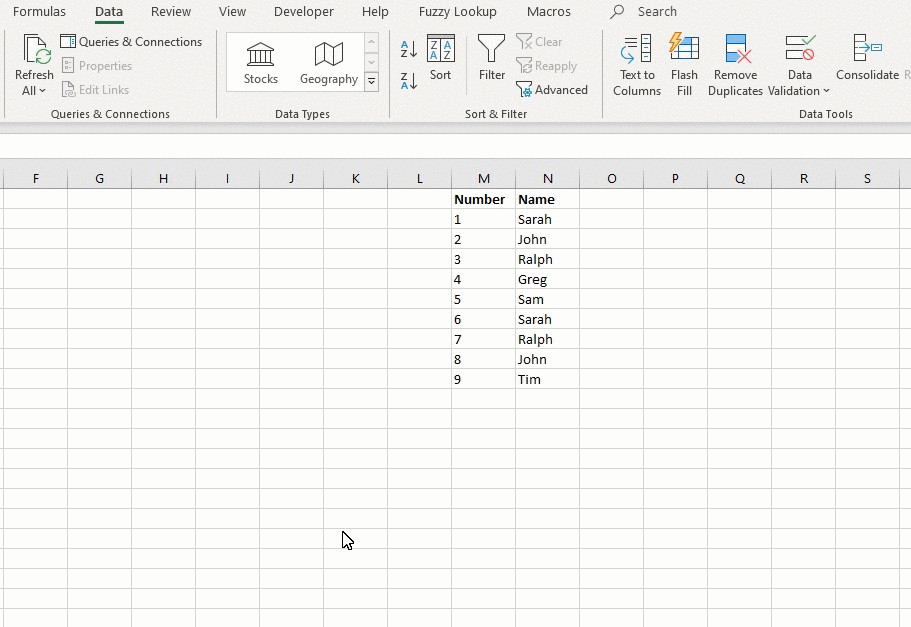Choose the Geography data type
The width and height of the screenshot is (911, 627).
pyautogui.click(x=329, y=63)
